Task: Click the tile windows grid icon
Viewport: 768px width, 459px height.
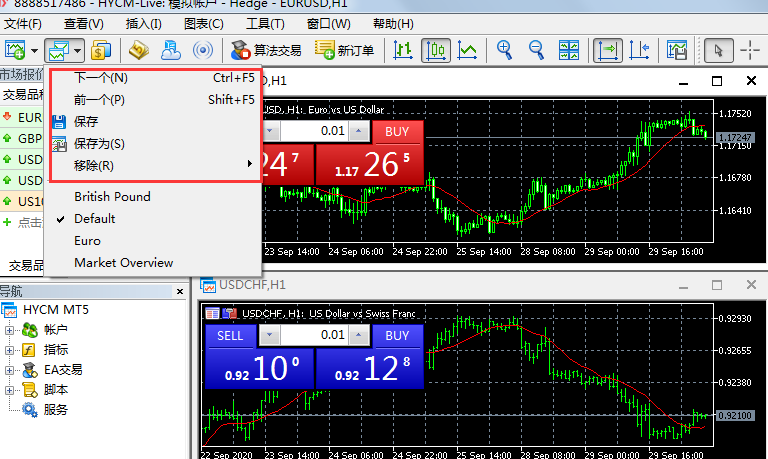Action: (568, 49)
